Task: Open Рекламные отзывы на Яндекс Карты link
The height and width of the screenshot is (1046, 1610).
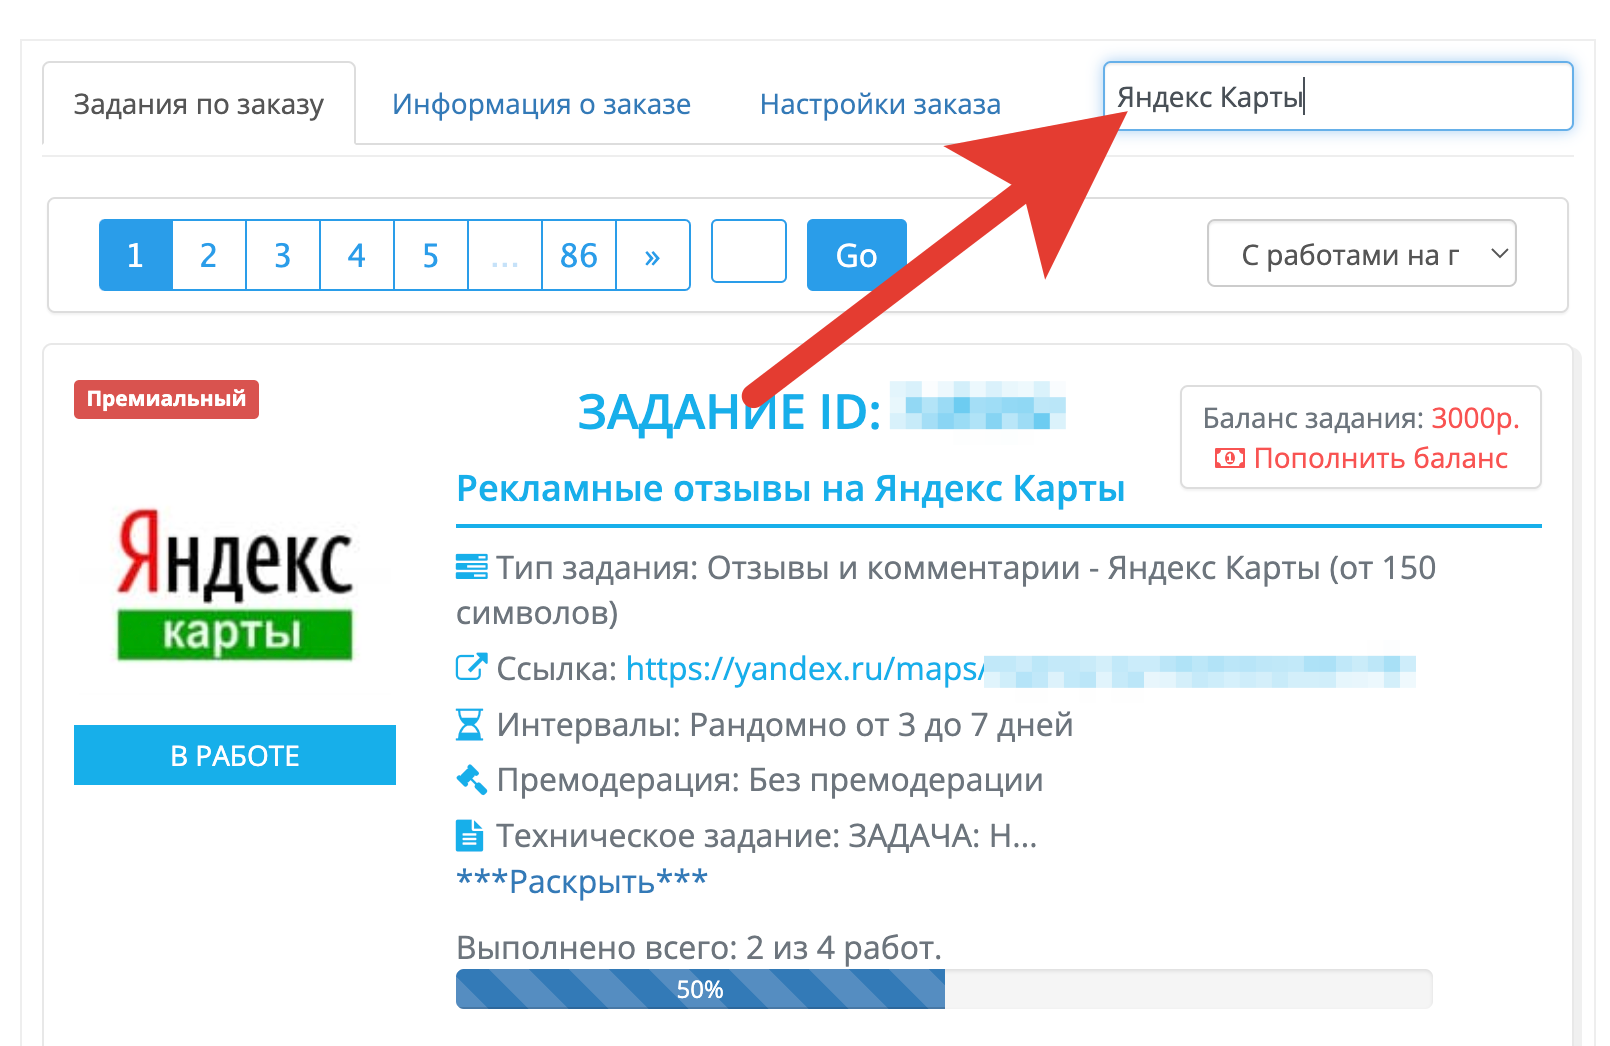Action: pyautogui.click(x=790, y=488)
